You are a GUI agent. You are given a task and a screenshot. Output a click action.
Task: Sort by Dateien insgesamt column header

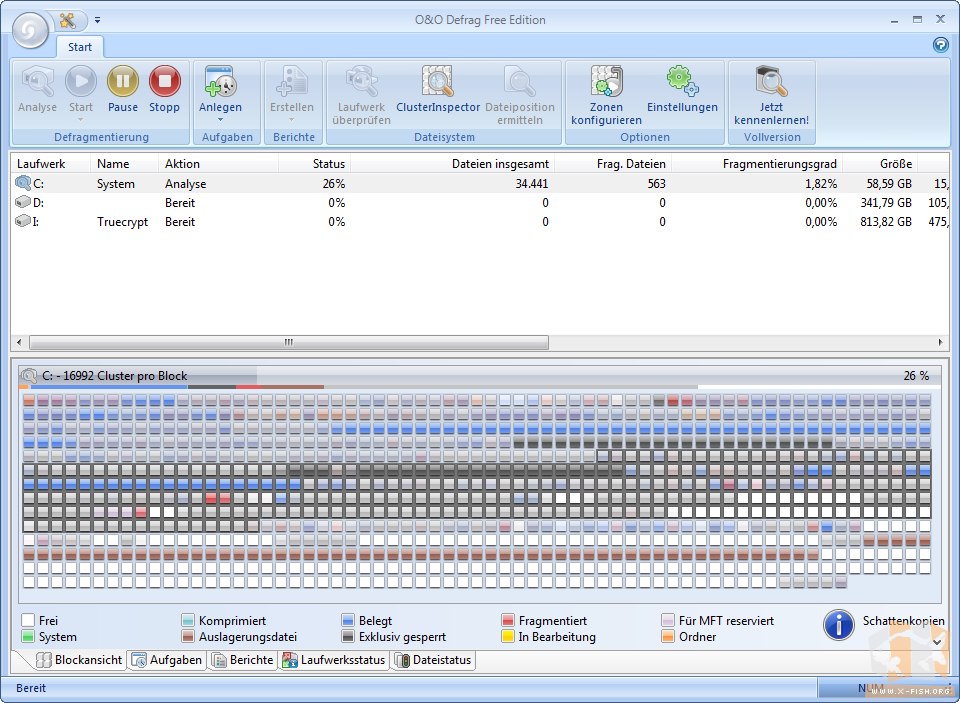[452, 164]
